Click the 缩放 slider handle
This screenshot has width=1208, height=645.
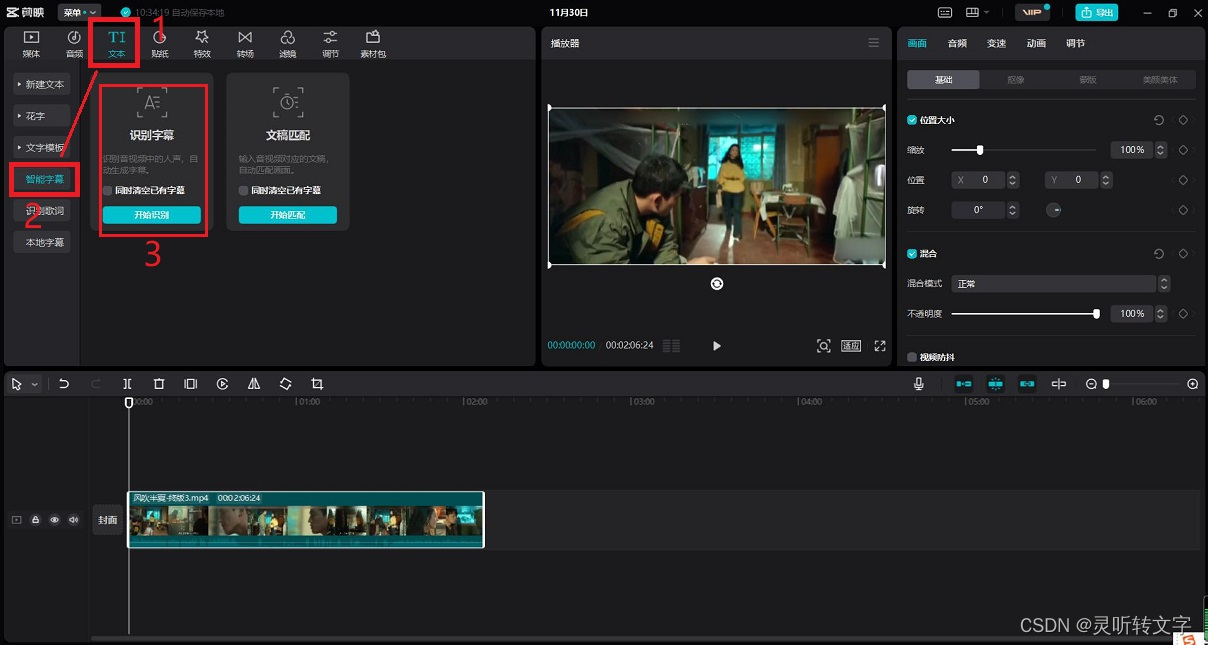[x=980, y=150]
